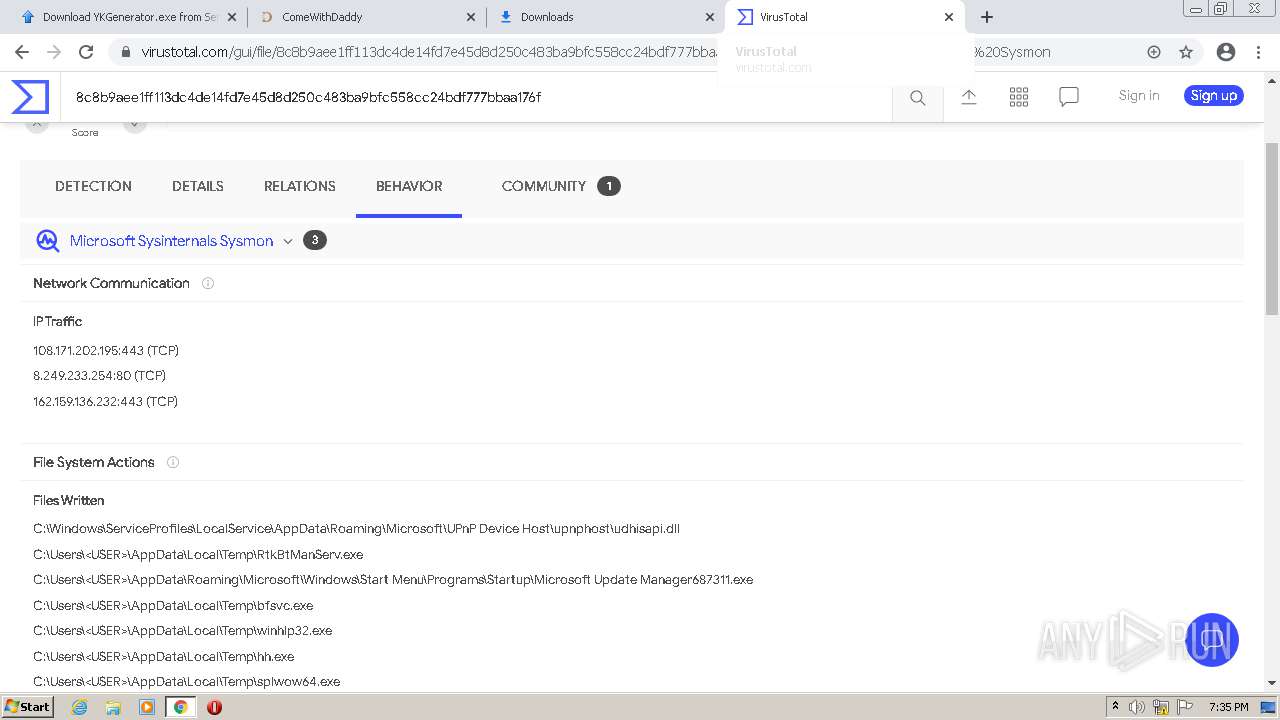Click the browser forward arrow
This screenshot has width=1280, height=720.
click(x=54, y=52)
